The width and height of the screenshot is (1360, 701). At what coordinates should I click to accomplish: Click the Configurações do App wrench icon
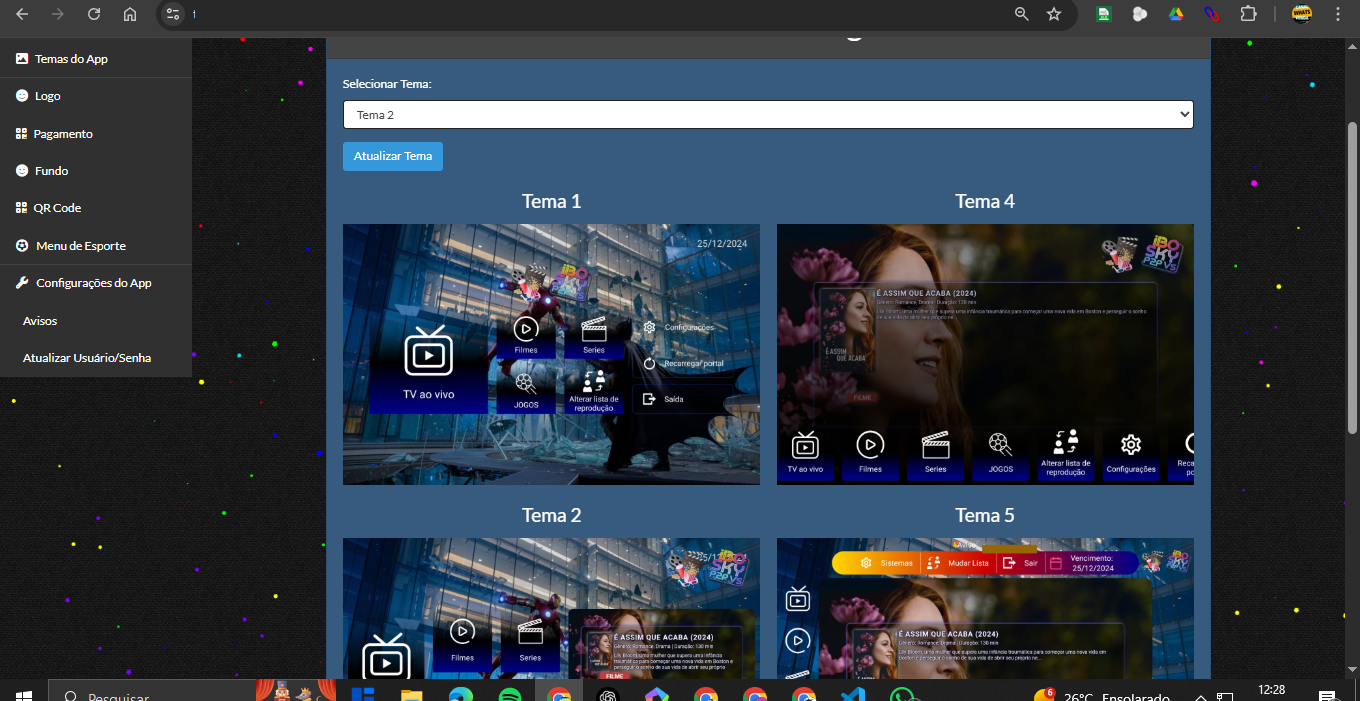point(22,282)
